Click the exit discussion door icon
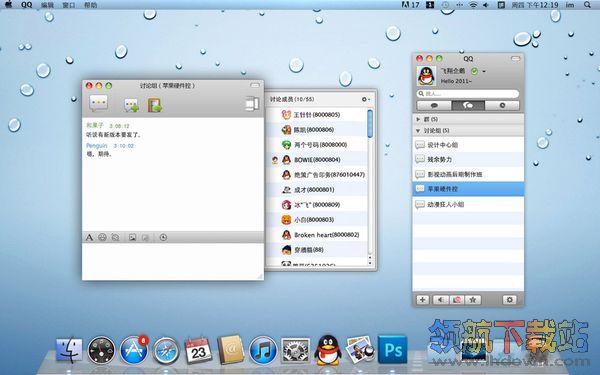The width and height of the screenshot is (600, 375). [155, 105]
